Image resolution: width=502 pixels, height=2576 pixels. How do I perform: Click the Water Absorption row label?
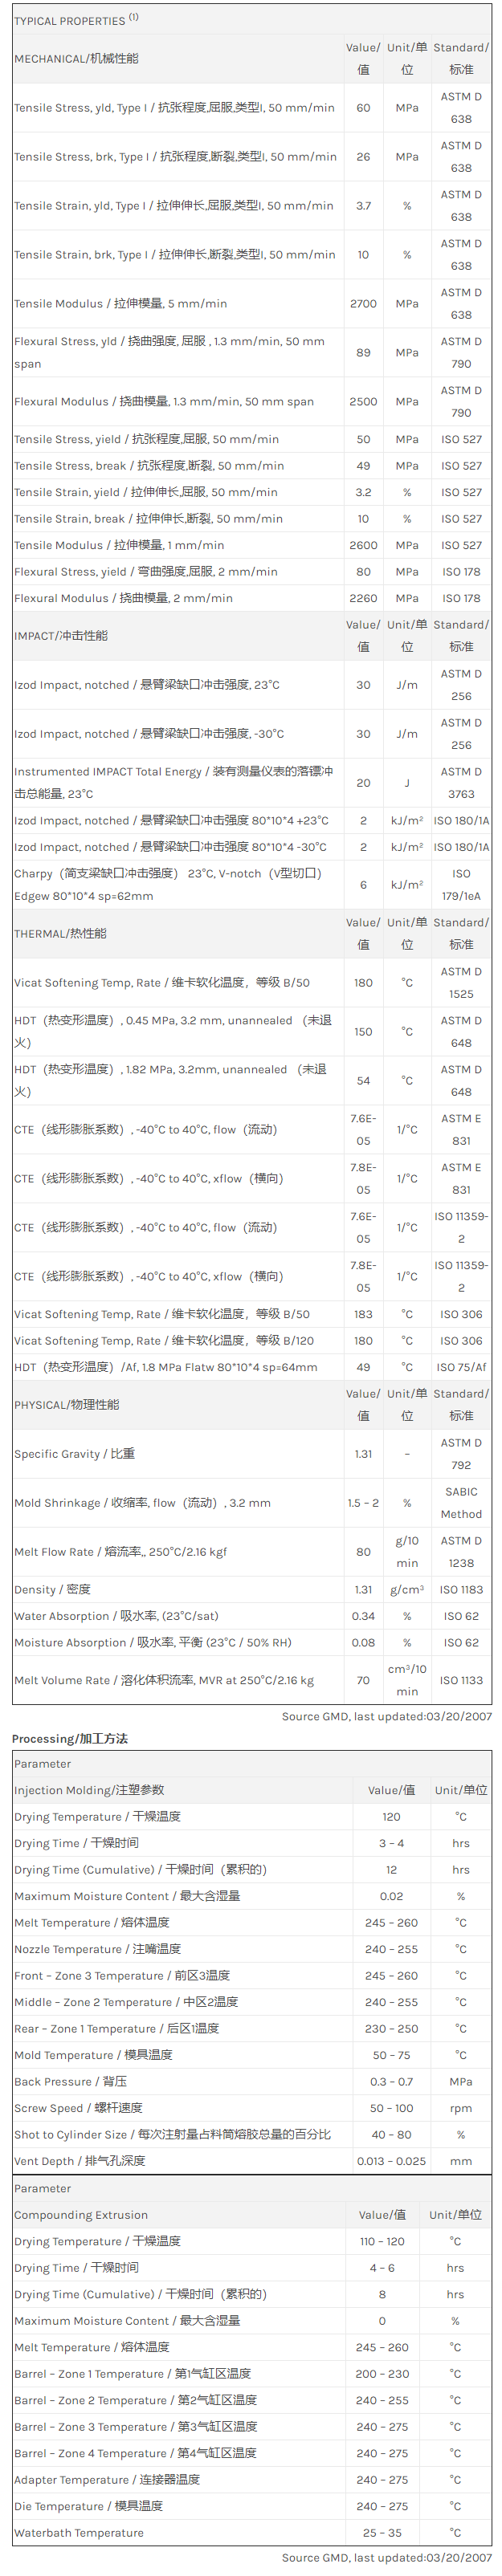(116, 1616)
